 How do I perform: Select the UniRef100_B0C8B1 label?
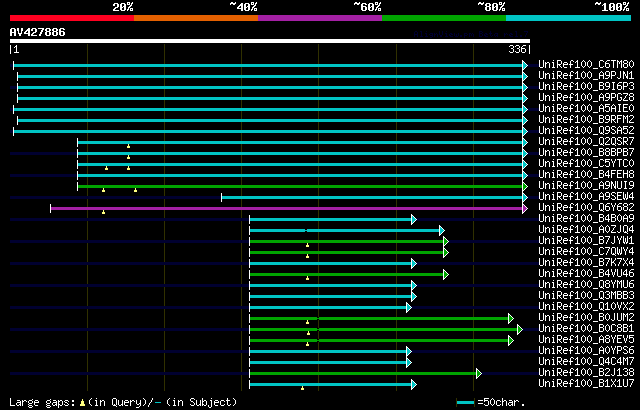pyautogui.click(x=586, y=329)
